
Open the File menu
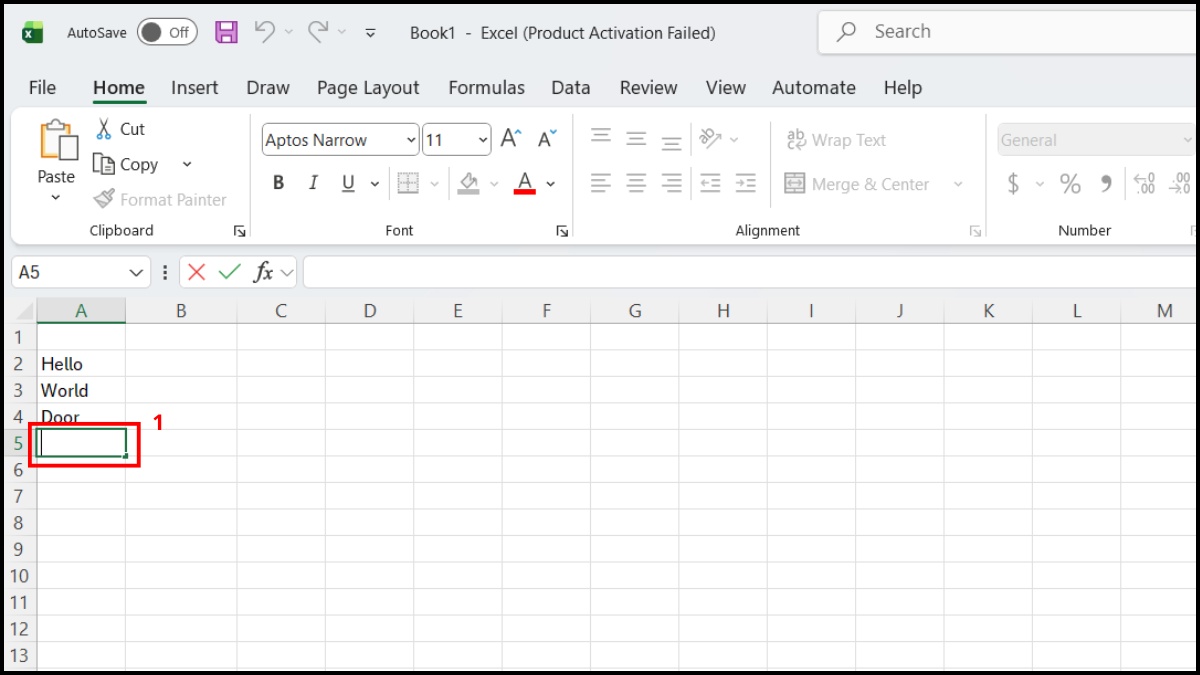42,88
